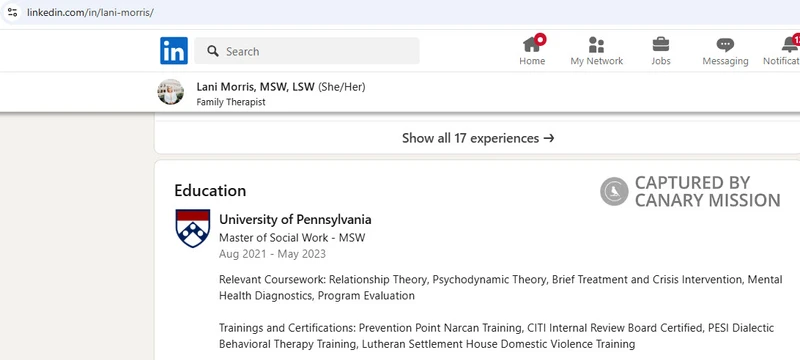Click the Family Therapist headline text
The height and width of the screenshot is (360, 800).
point(231,102)
